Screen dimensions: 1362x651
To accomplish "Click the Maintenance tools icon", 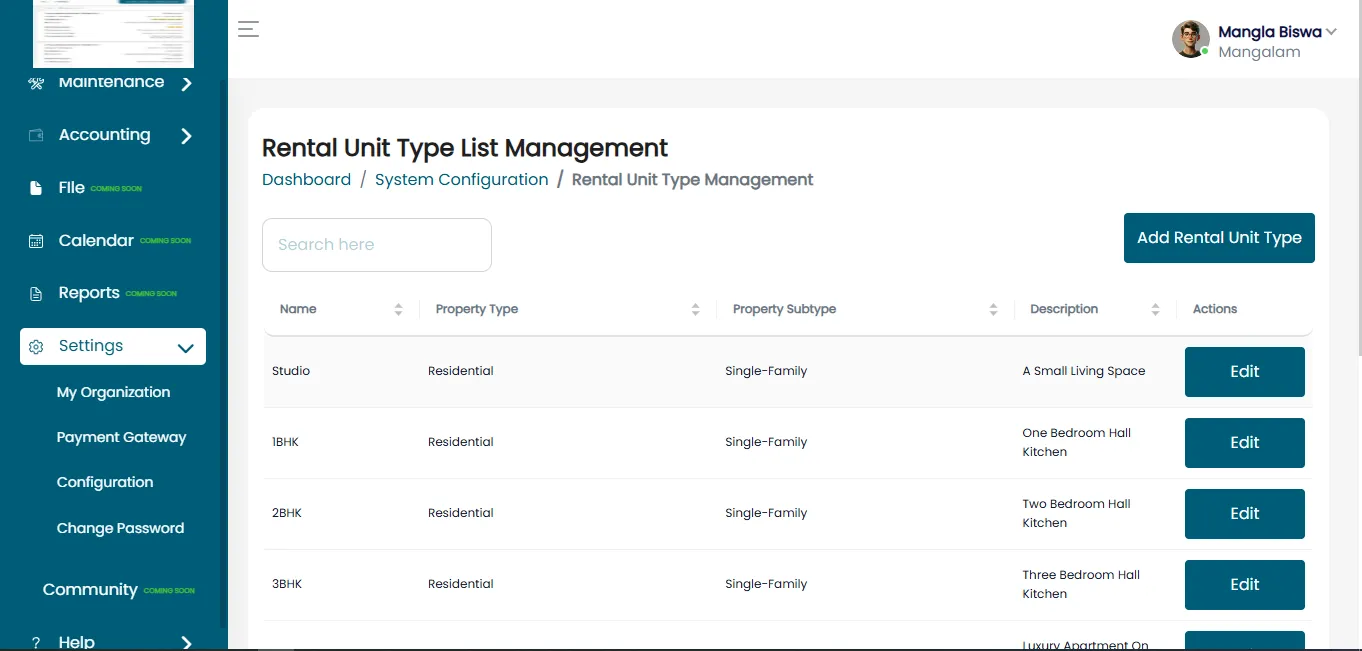I will (36, 83).
